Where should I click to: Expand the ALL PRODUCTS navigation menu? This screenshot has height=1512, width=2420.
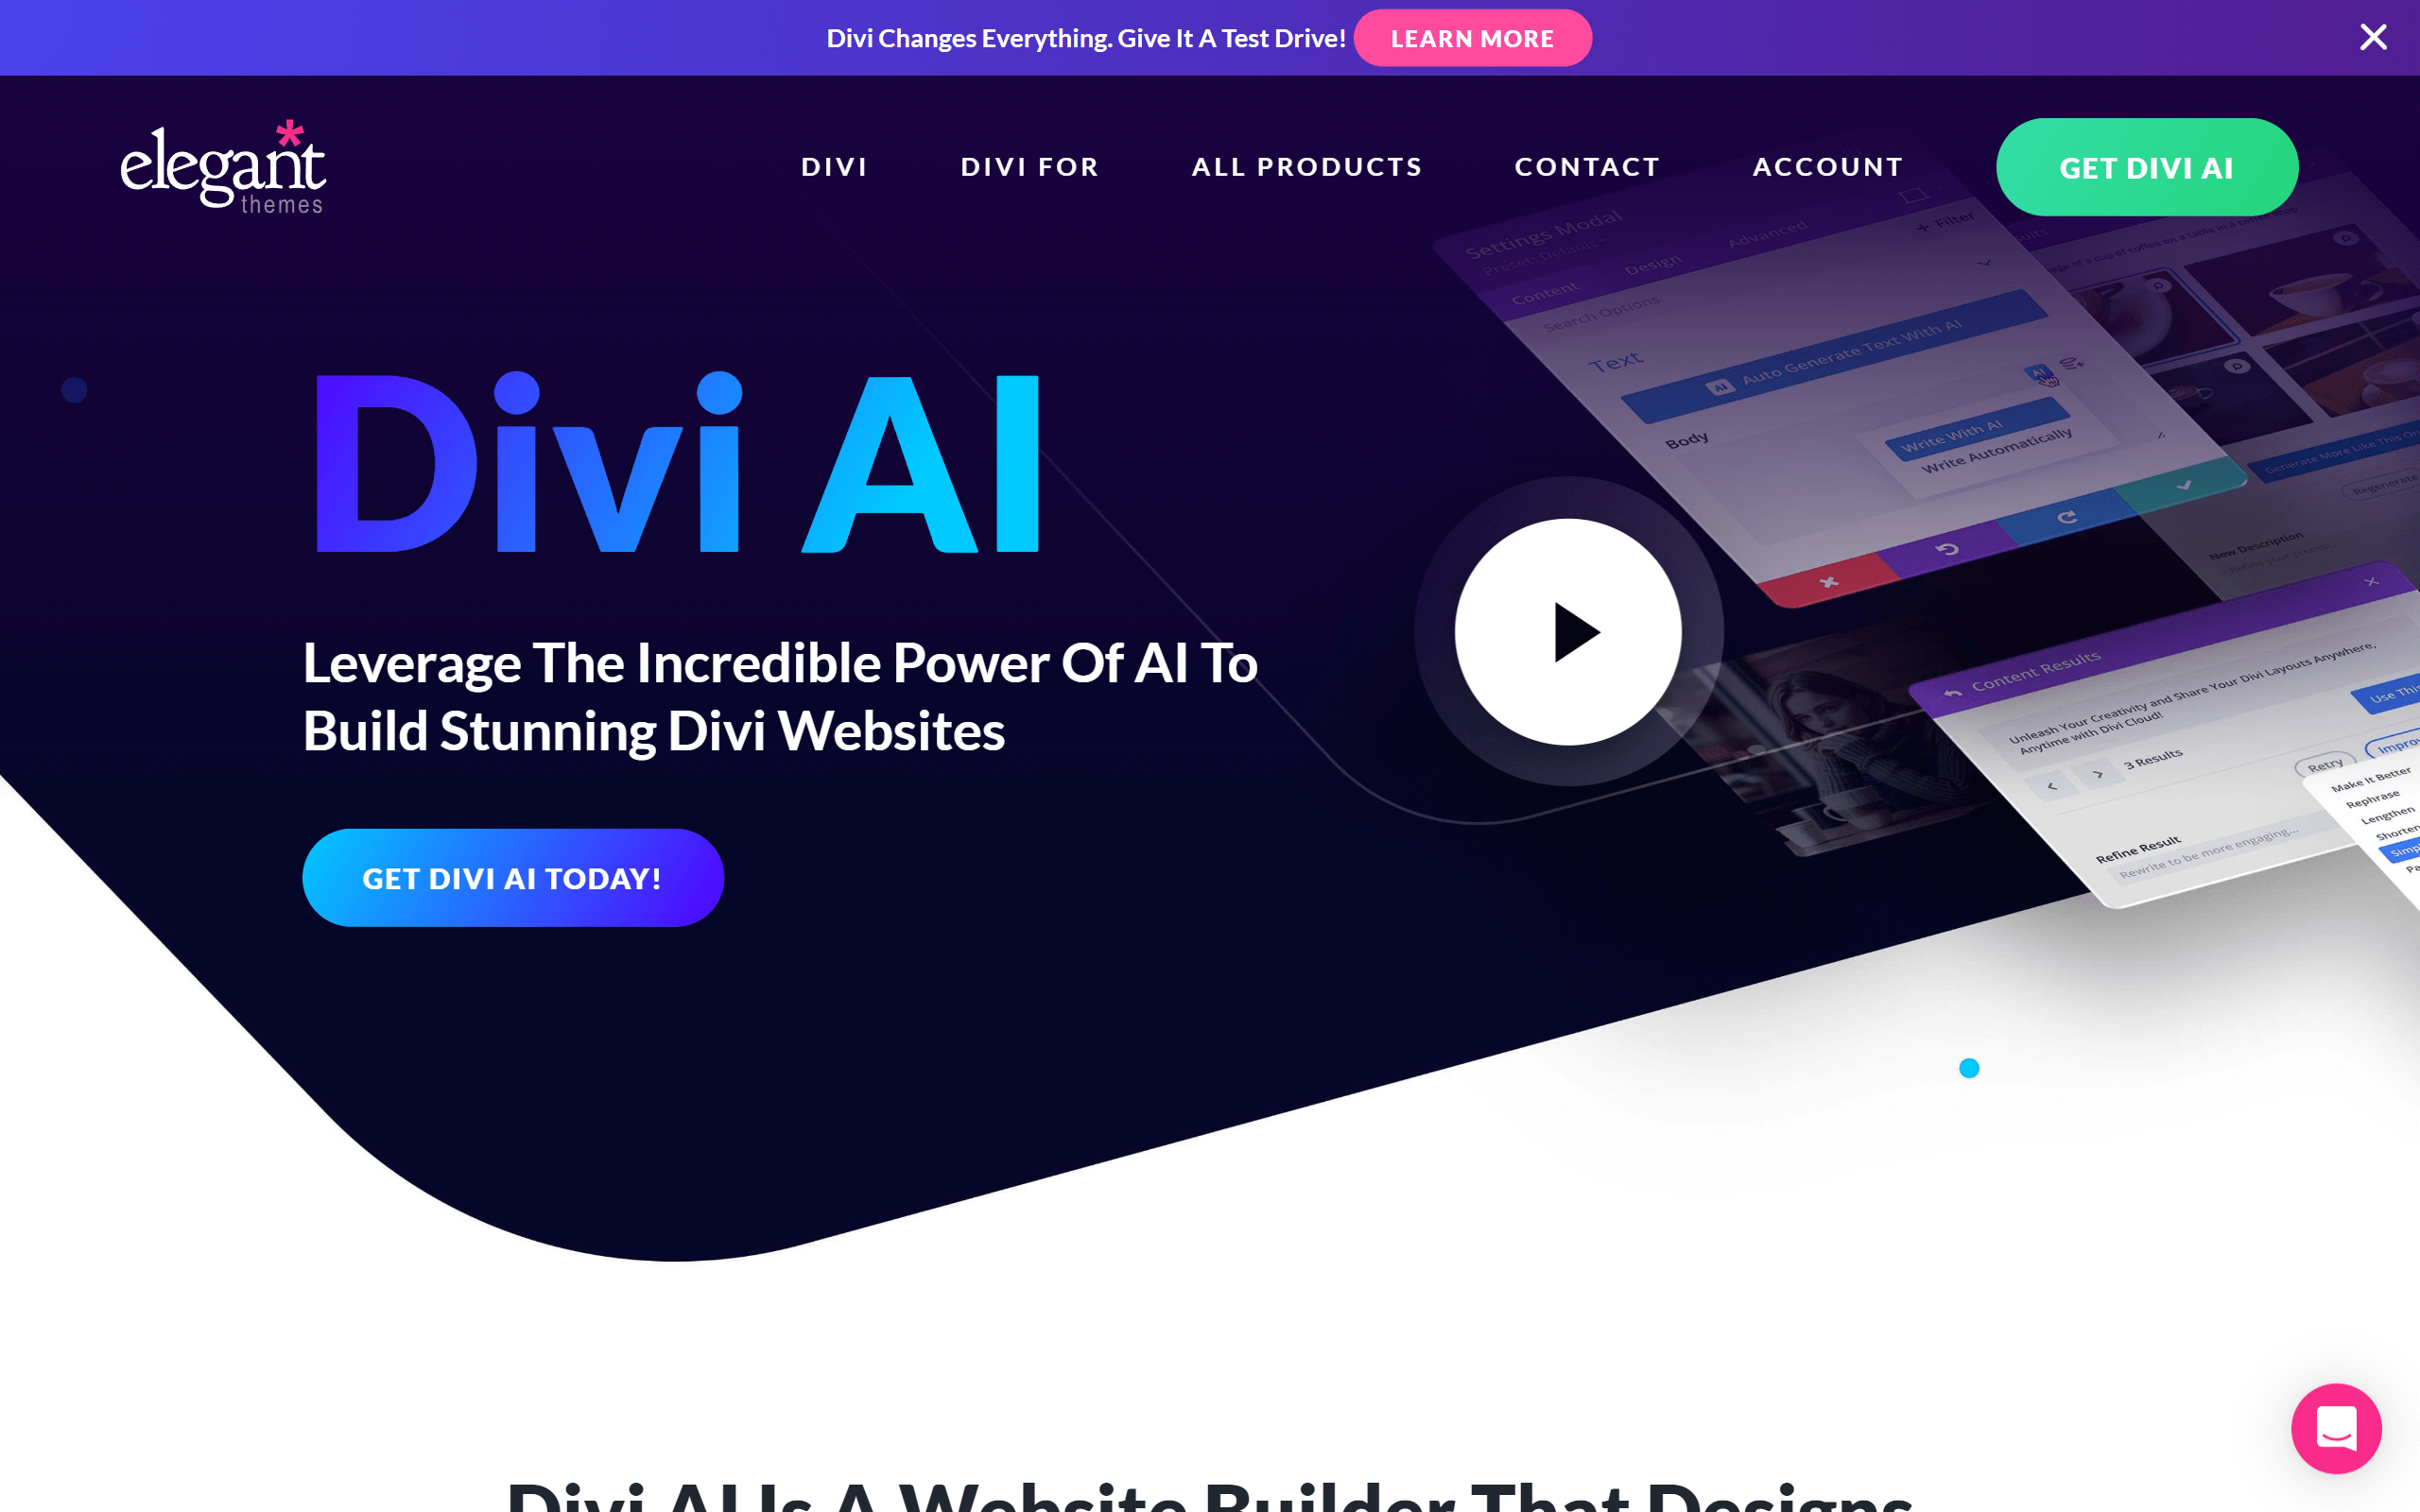[x=1306, y=165]
